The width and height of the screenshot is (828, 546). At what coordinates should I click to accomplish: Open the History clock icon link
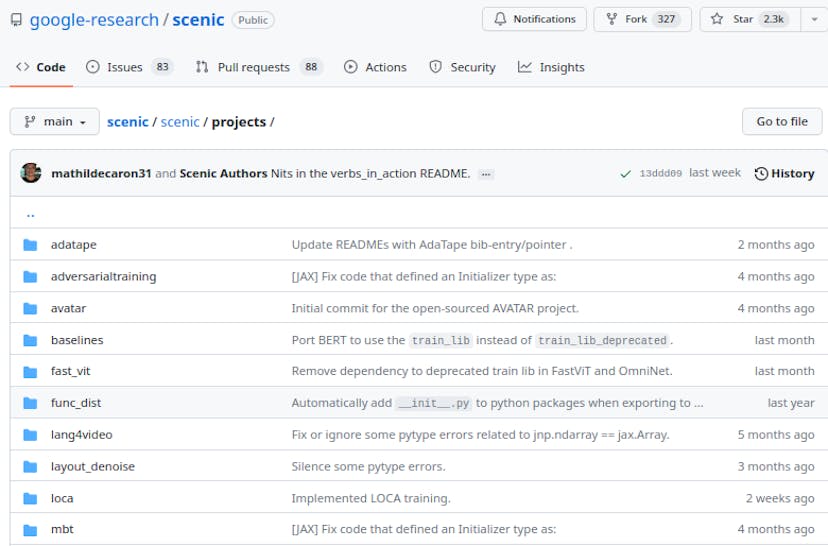[x=762, y=174]
